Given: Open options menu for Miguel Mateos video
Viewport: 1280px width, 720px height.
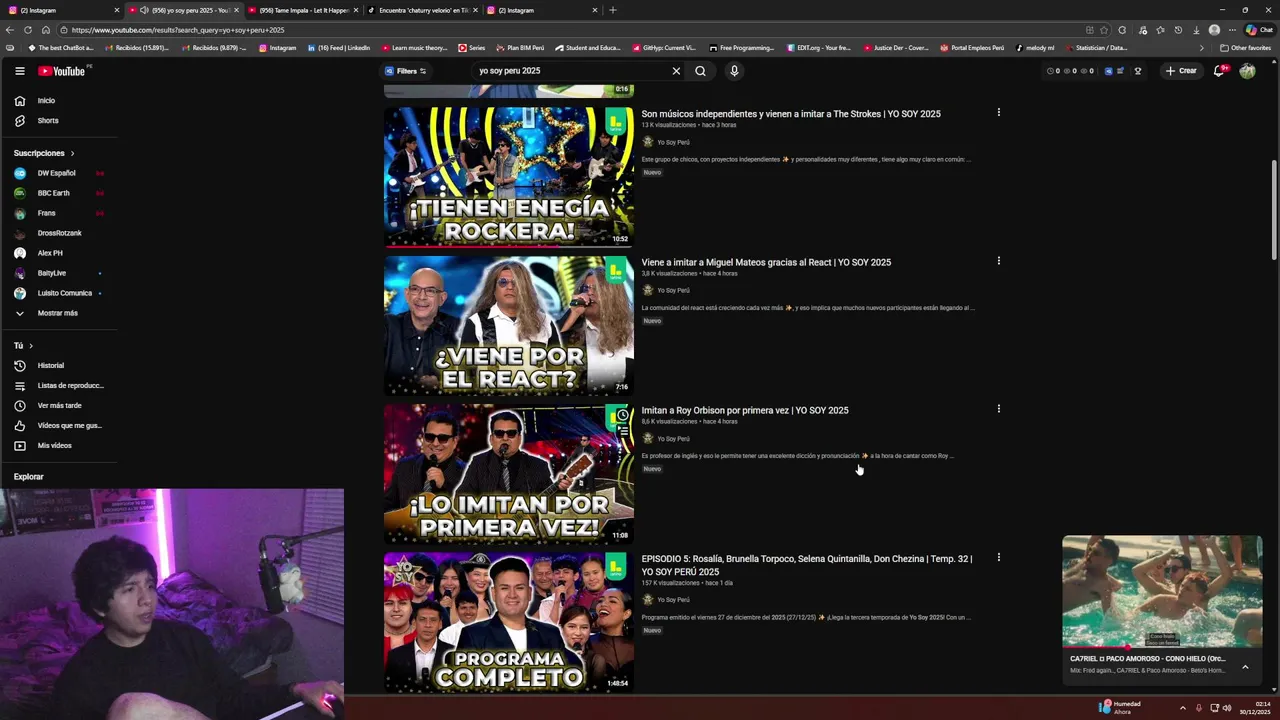Looking at the screenshot, I should click(x=998, y=261).
